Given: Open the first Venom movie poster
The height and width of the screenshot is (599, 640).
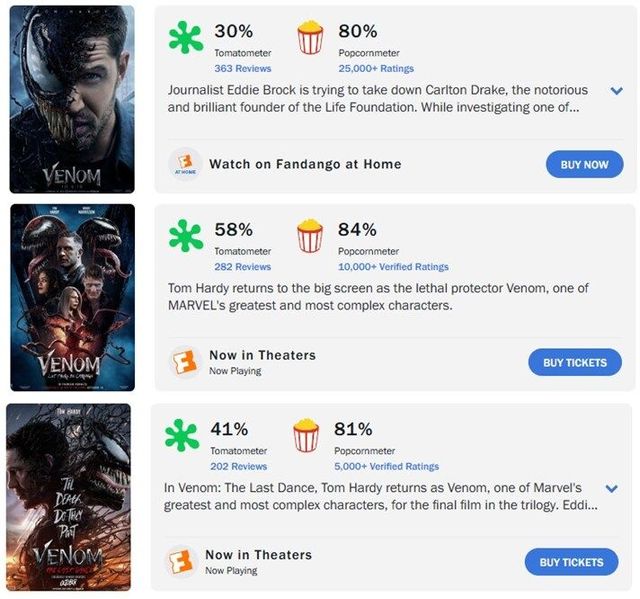Looking at the screenshot, I should (72, 99).
